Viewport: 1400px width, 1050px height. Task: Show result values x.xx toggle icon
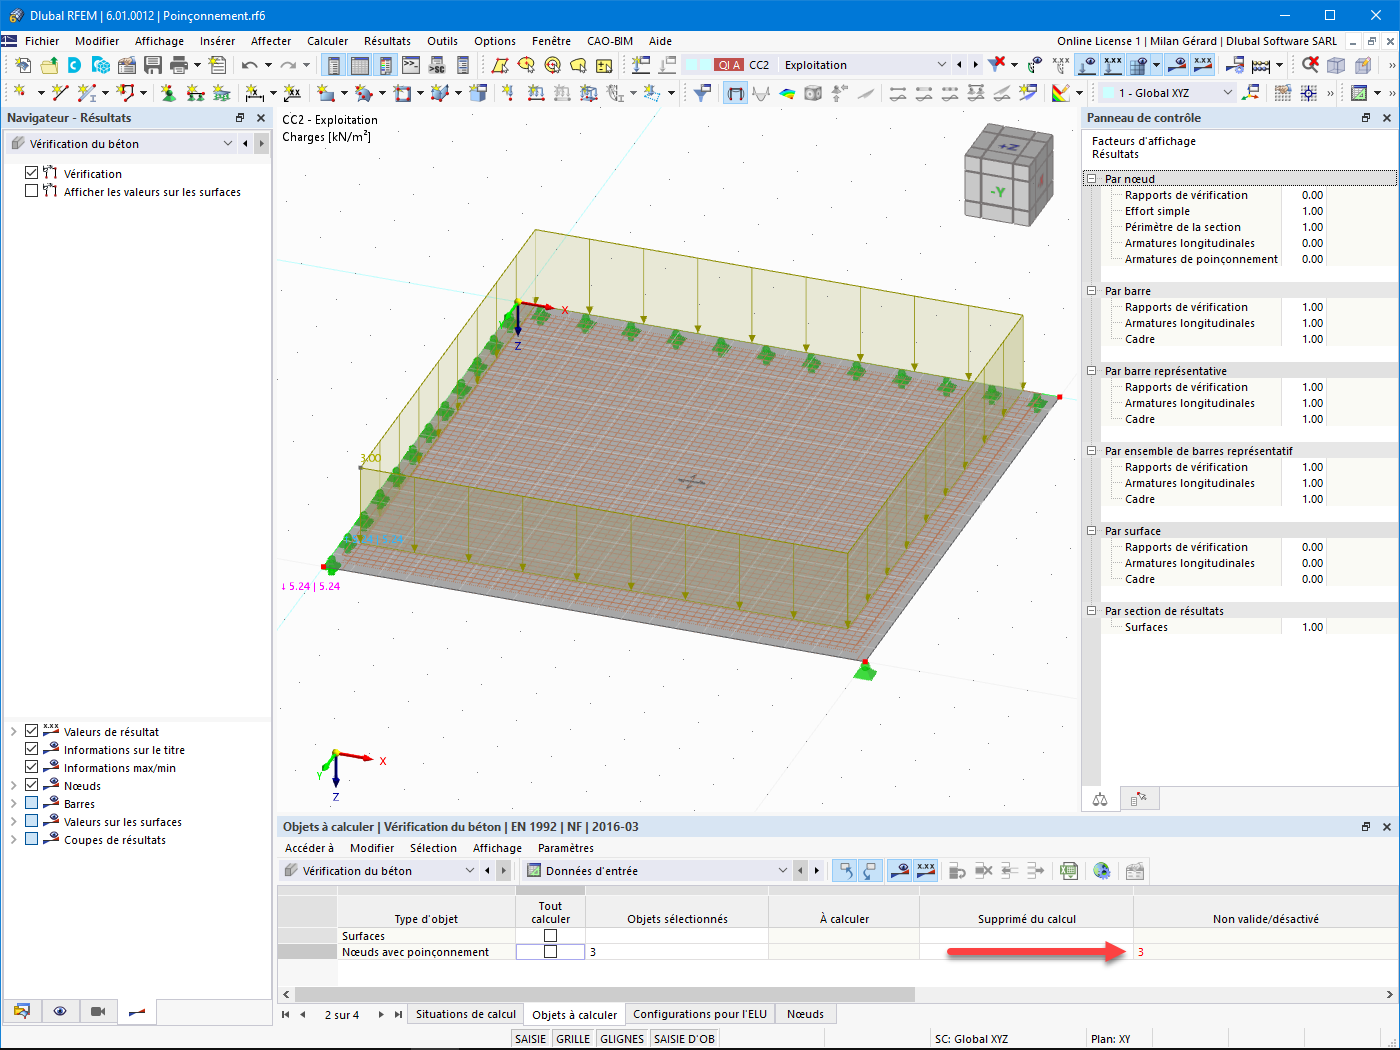(1203, 65)
